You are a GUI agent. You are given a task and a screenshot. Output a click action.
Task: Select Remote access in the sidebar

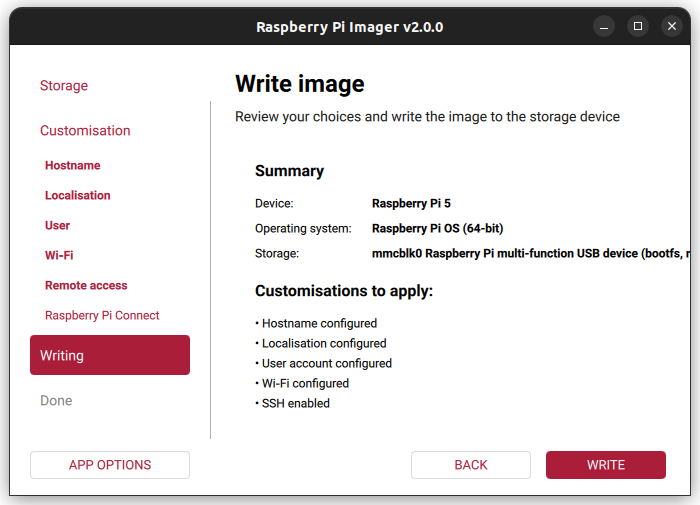(86, 286)
